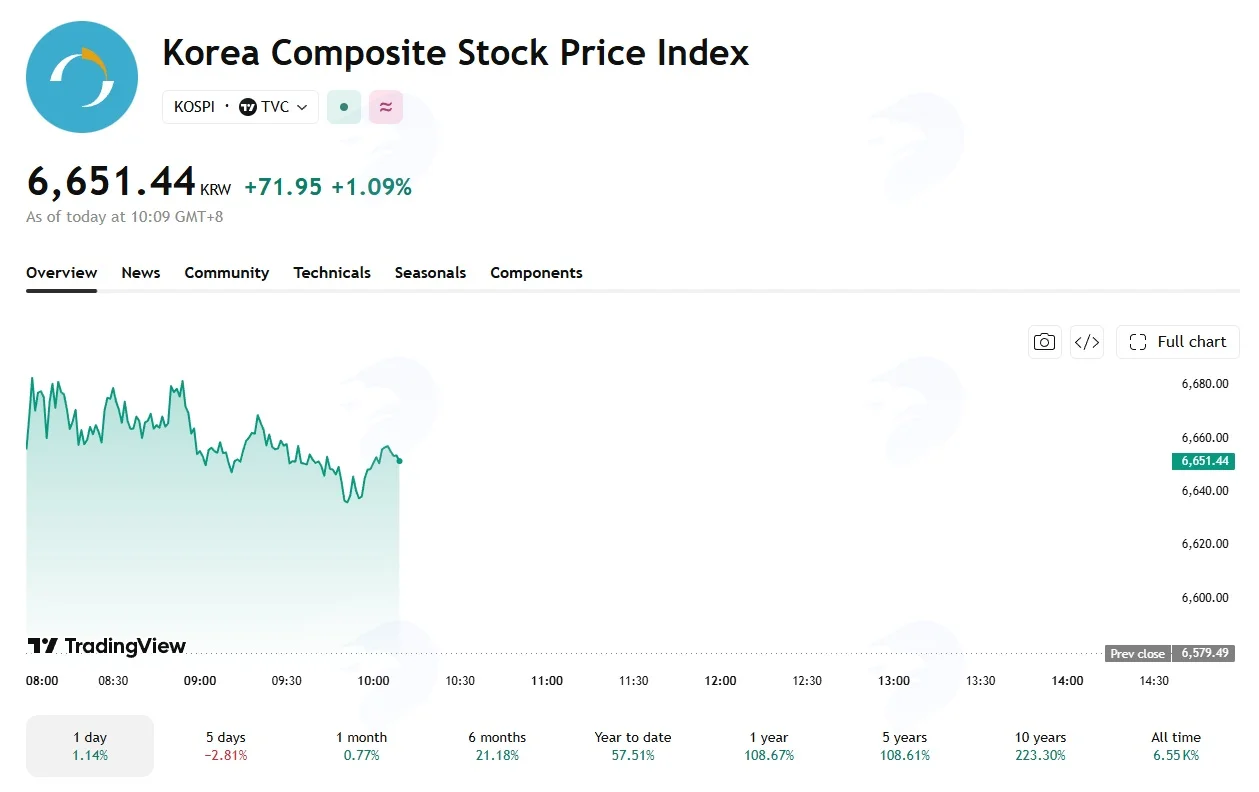Click the 10:00 time axis marker
Viewport: 1259px width, 792px height.
coord(373,681)
